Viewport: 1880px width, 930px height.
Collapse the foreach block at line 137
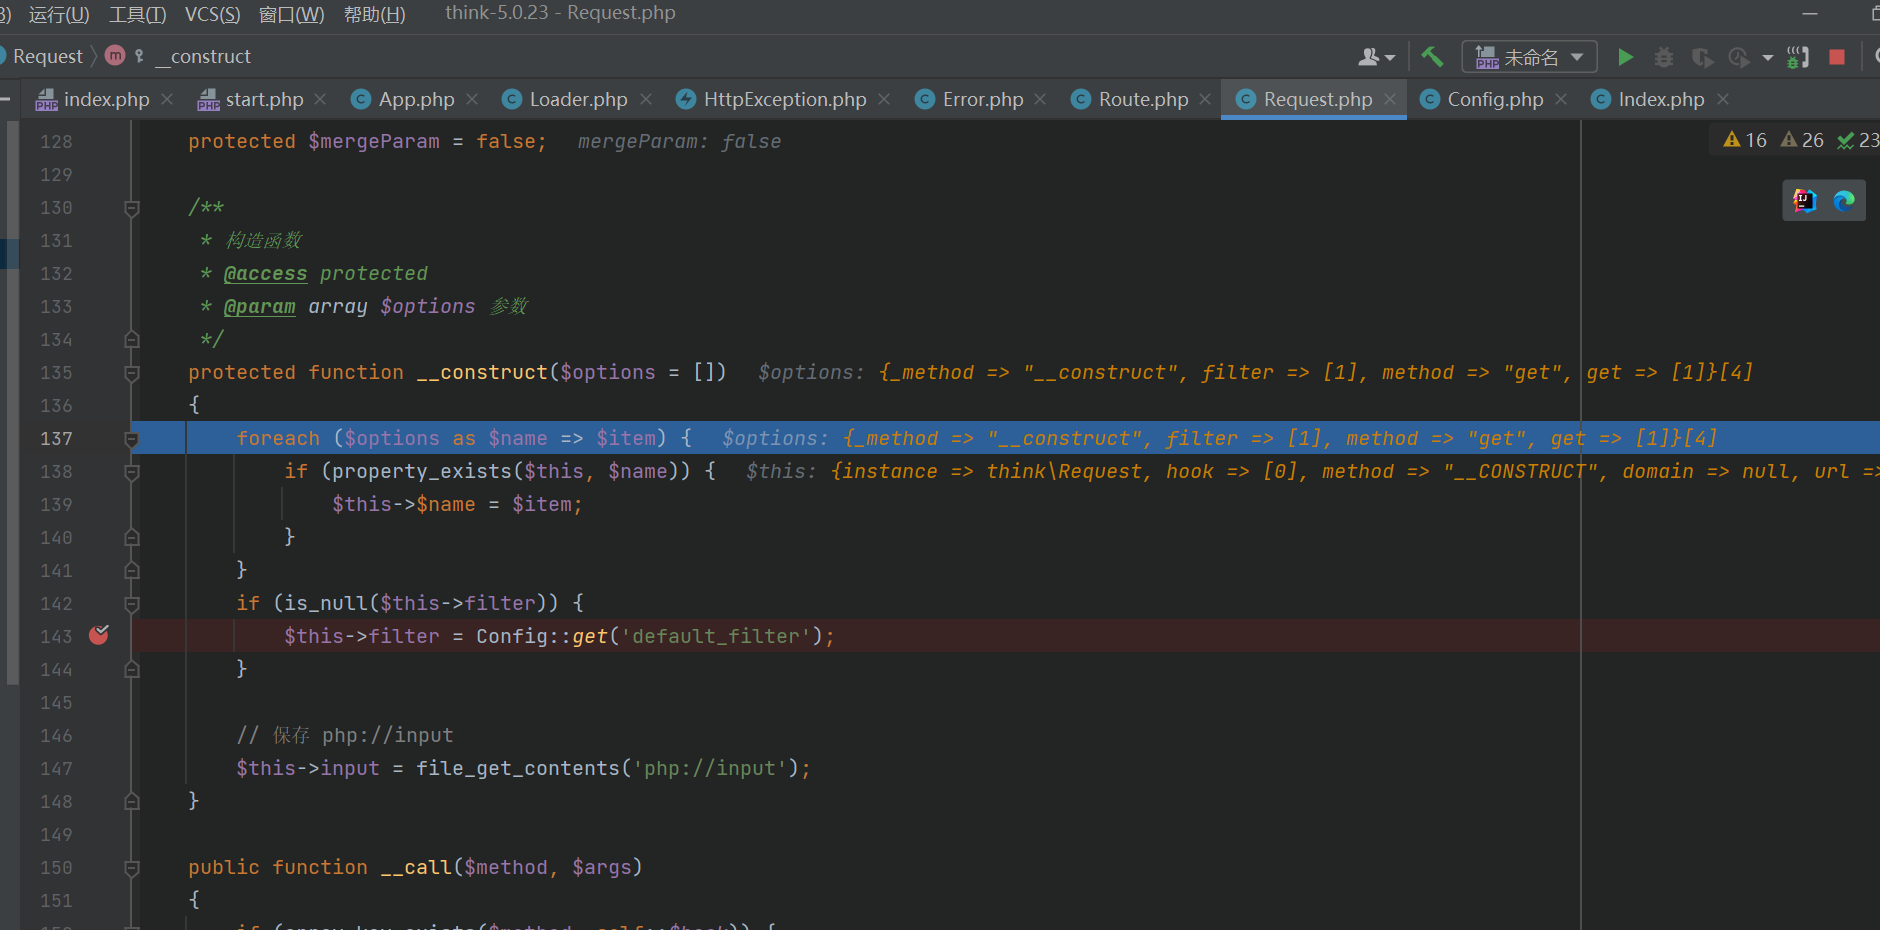(131, 439)
